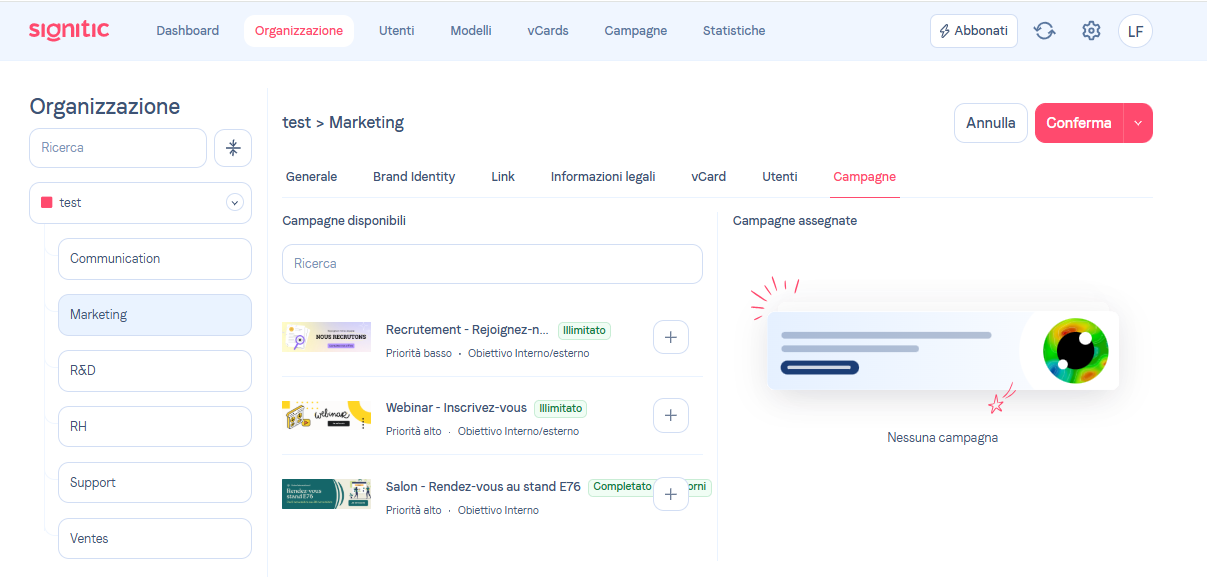The width and height of the screenshot is (1207, 577).
Task: Click the Signitic logo
Action: click(x=69, y=31)
